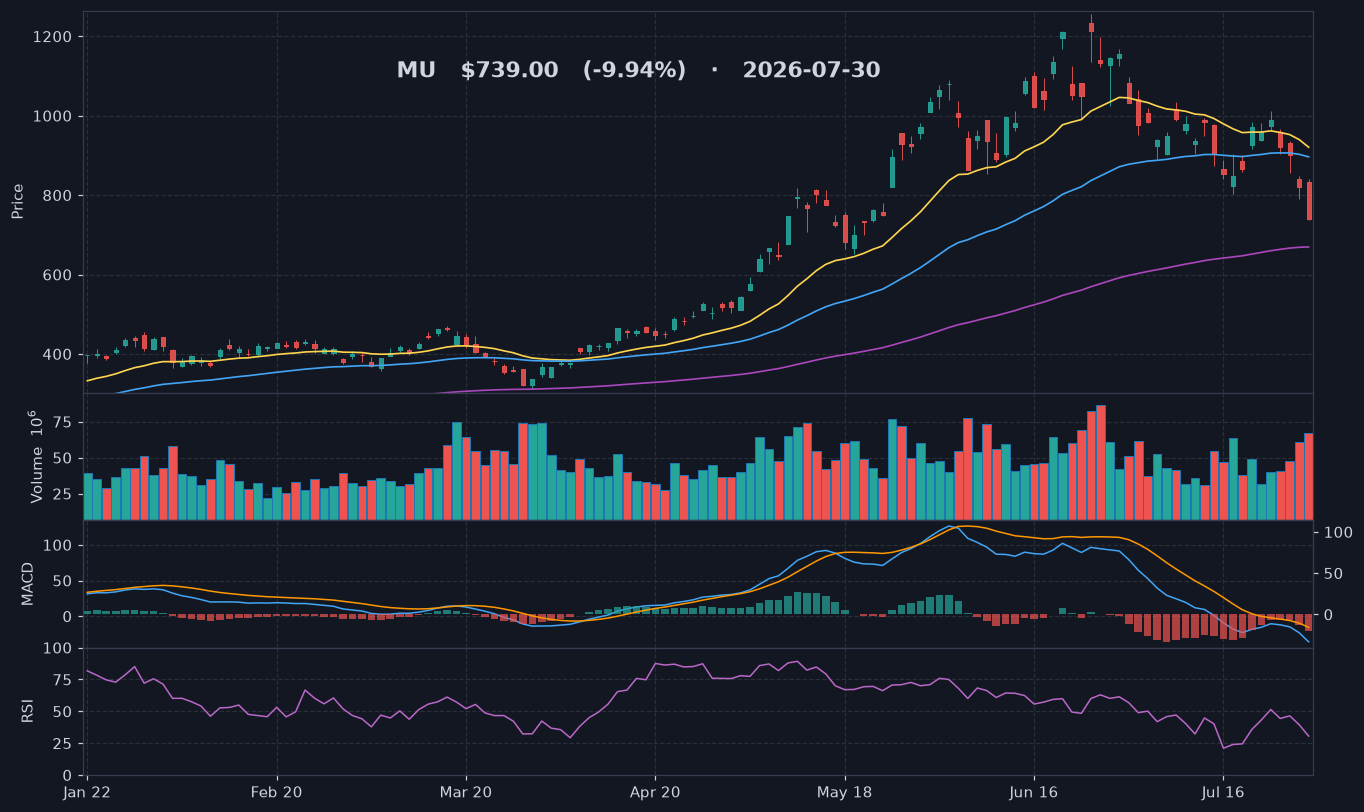
Task: Click the Feb 20 date label
Action: (x=277, y=791)
